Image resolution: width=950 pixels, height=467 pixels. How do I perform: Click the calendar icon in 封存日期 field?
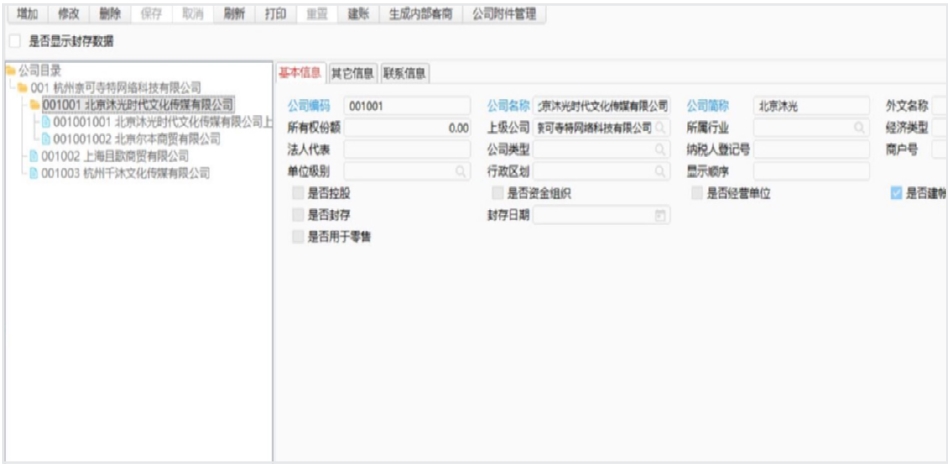pos(660,215)
